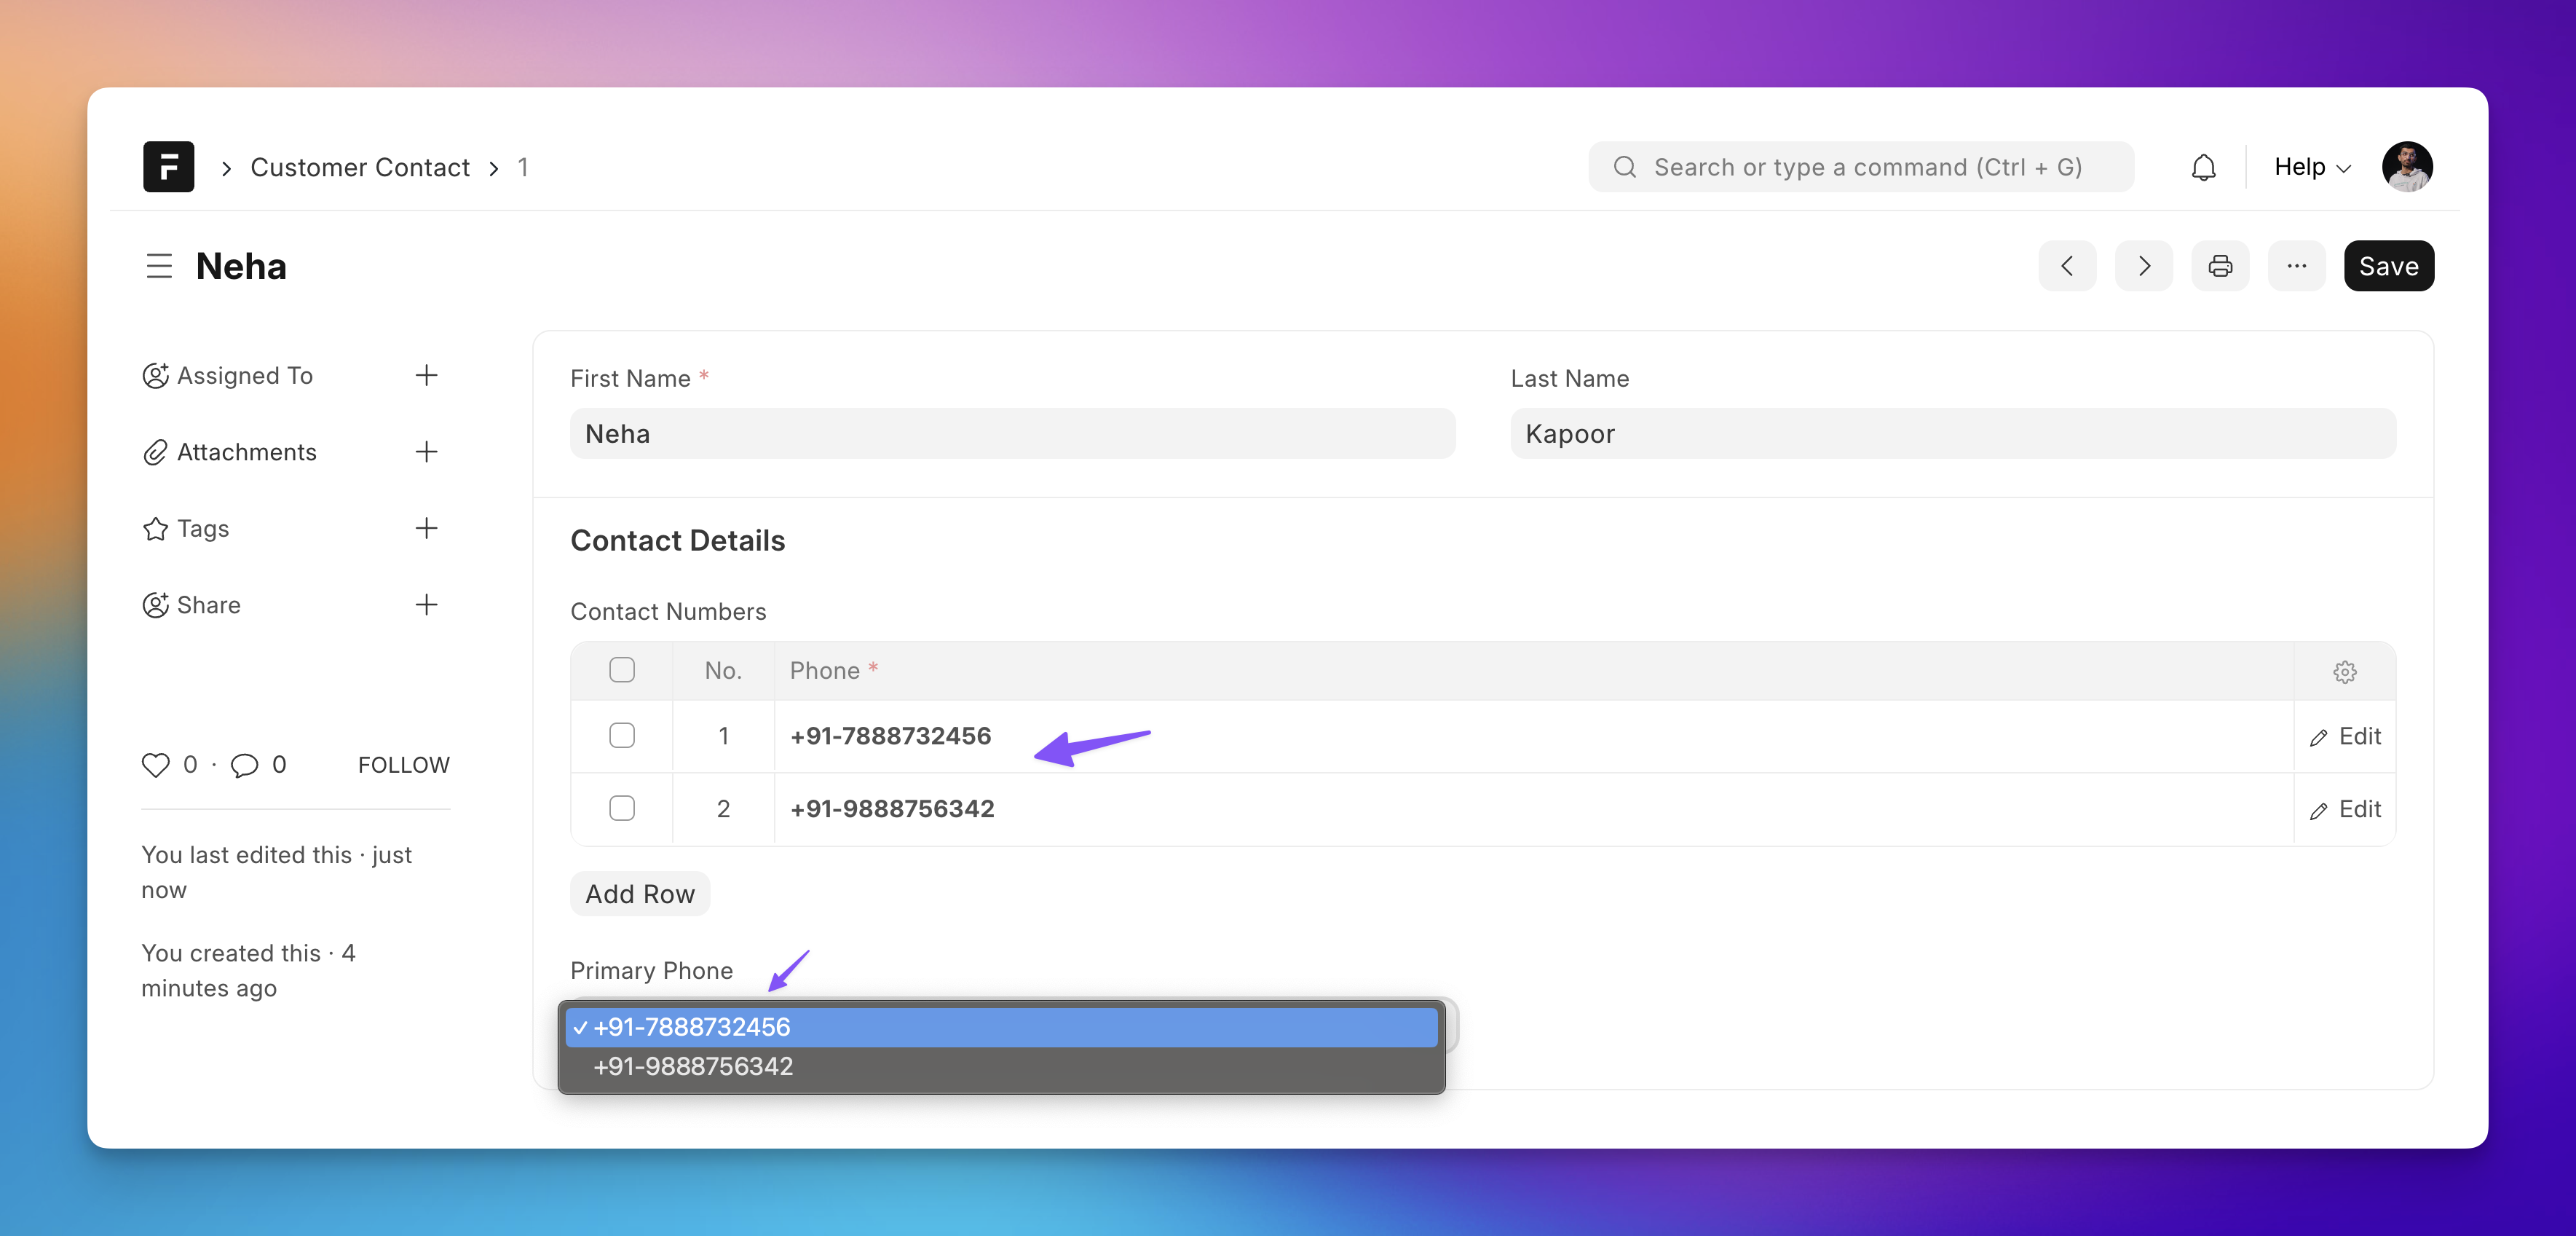This screenshot has width=2576, height=1236.
Task: Click the Assigned To plus icon
Action: click(x=425, y=375)
